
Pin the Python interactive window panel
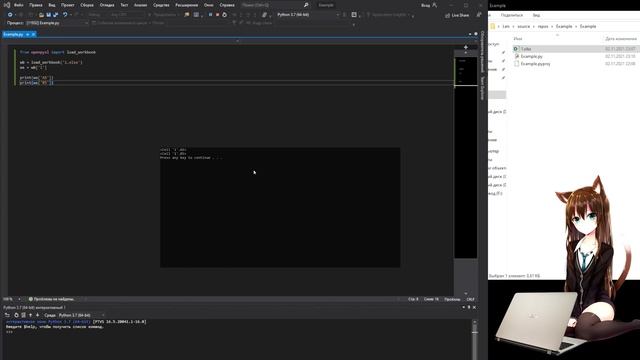(x=469, y=307)
